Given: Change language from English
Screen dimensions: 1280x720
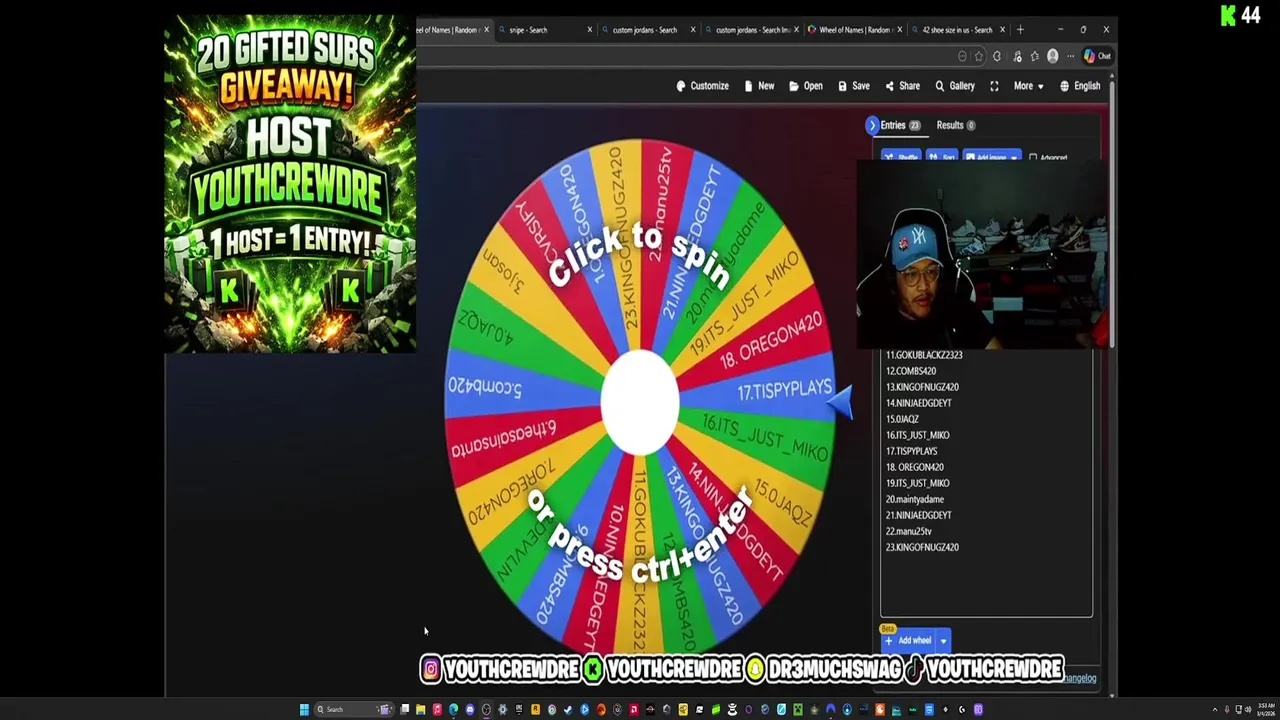Looking at the screenshot, I should tap(1080, 86).
